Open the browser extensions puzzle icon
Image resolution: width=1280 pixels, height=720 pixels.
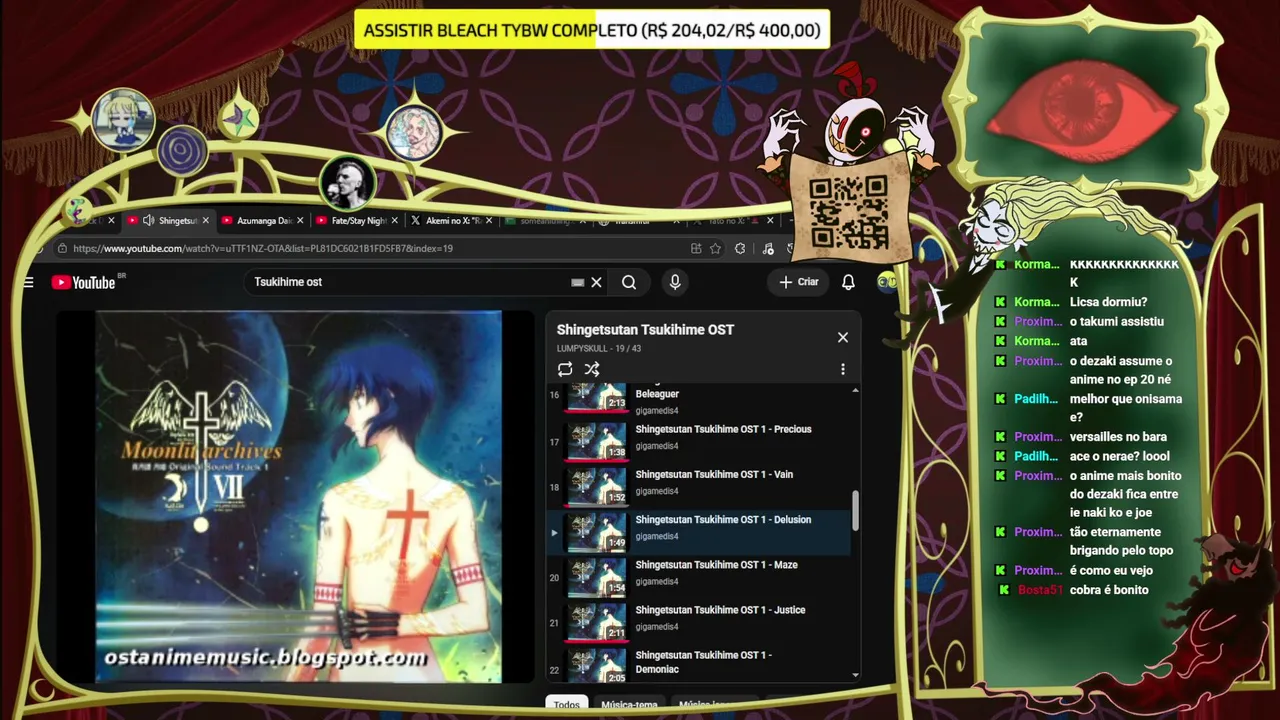coord(740,249)
